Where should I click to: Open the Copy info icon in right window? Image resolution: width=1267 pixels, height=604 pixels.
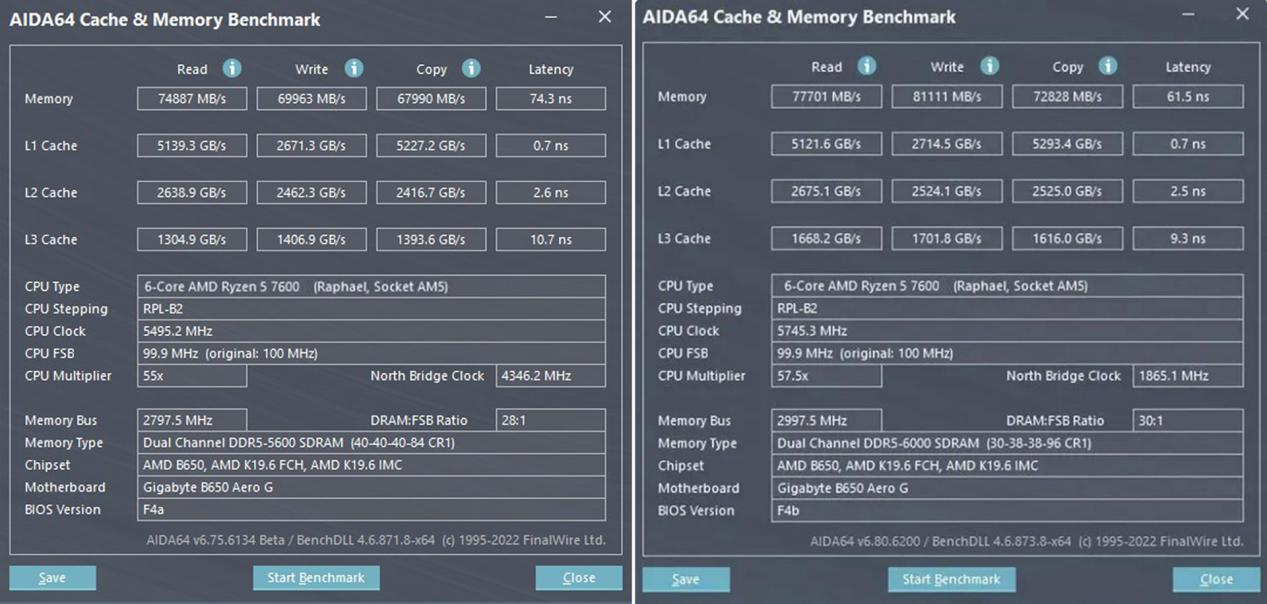coord(1107,66)
